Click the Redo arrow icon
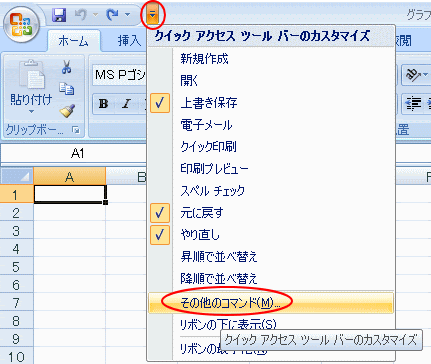431x364 pixels. coord(112,15)
